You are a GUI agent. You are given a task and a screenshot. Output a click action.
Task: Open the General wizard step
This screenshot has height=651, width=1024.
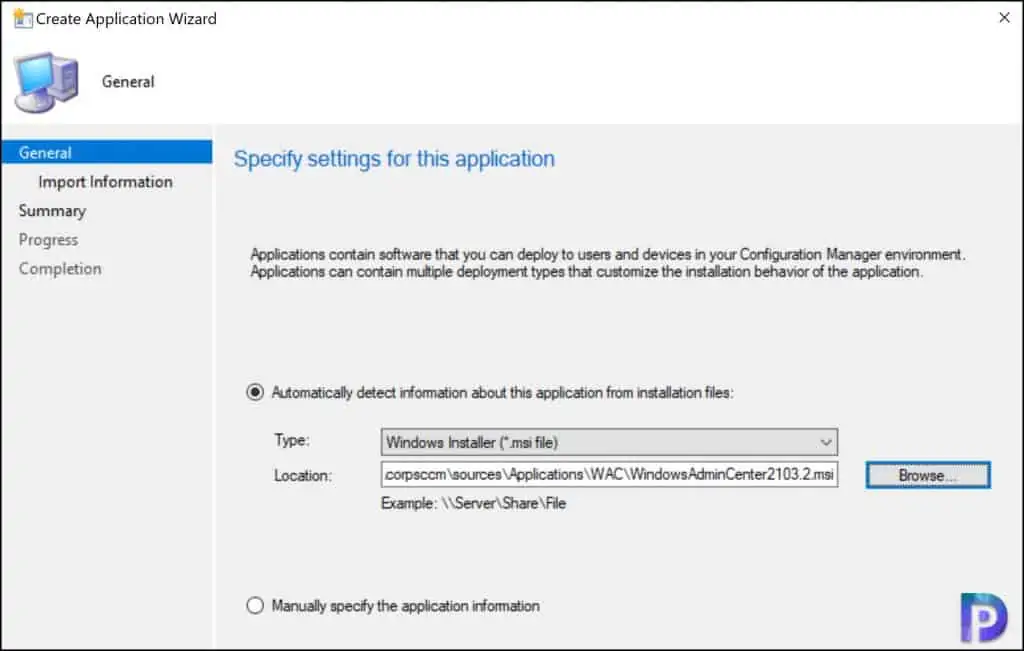[x=107, y=152]
